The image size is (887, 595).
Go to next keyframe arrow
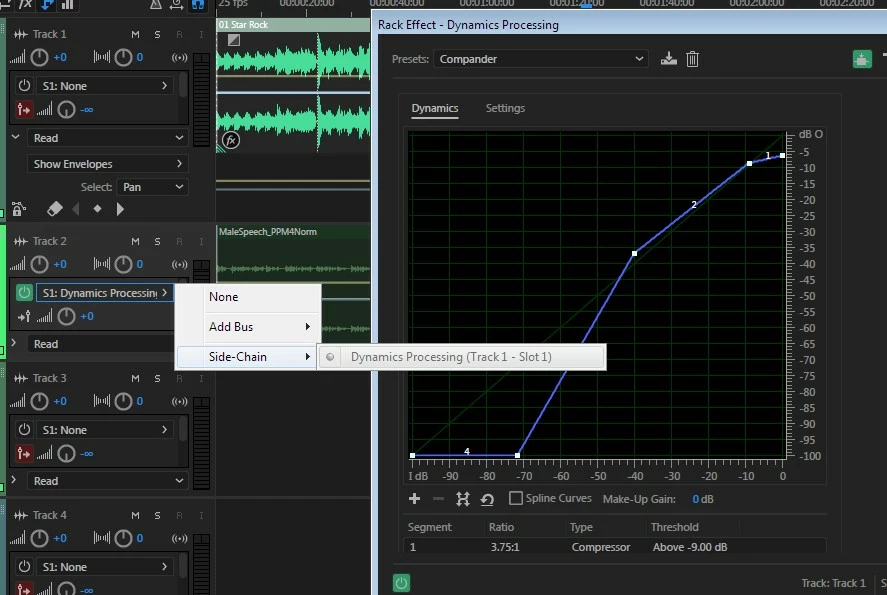119,209
